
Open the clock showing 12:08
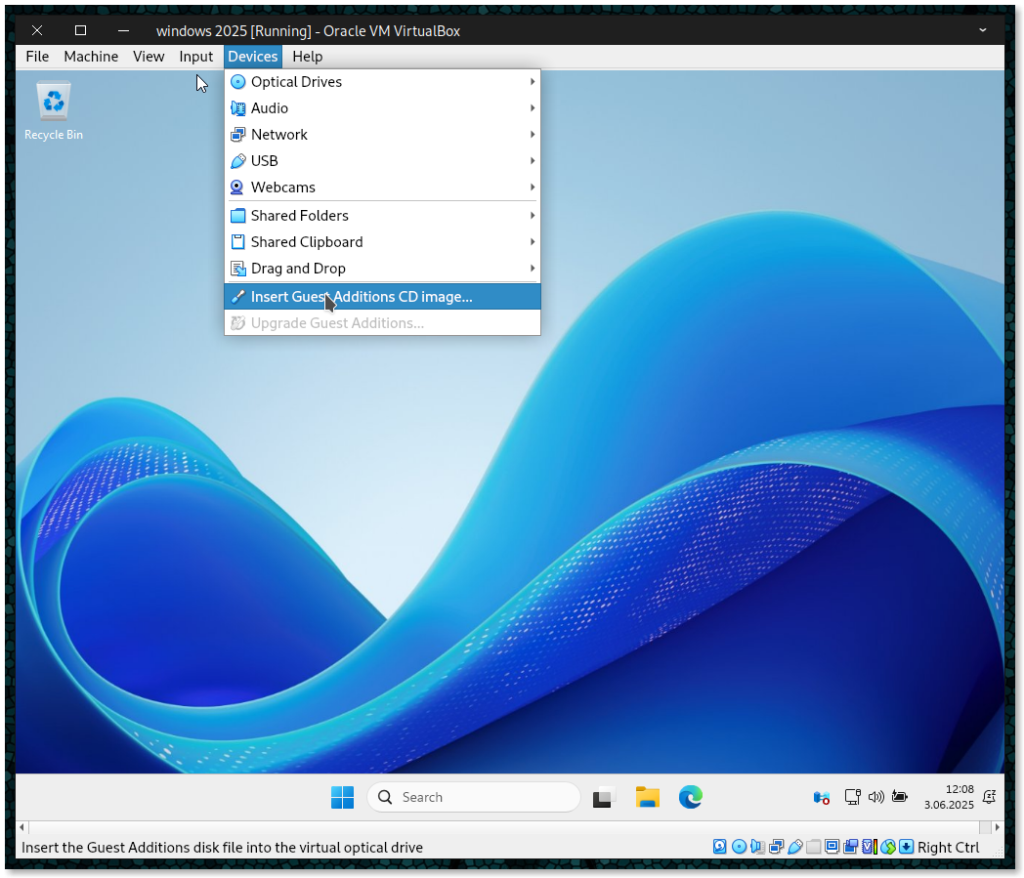click(949, 797)
